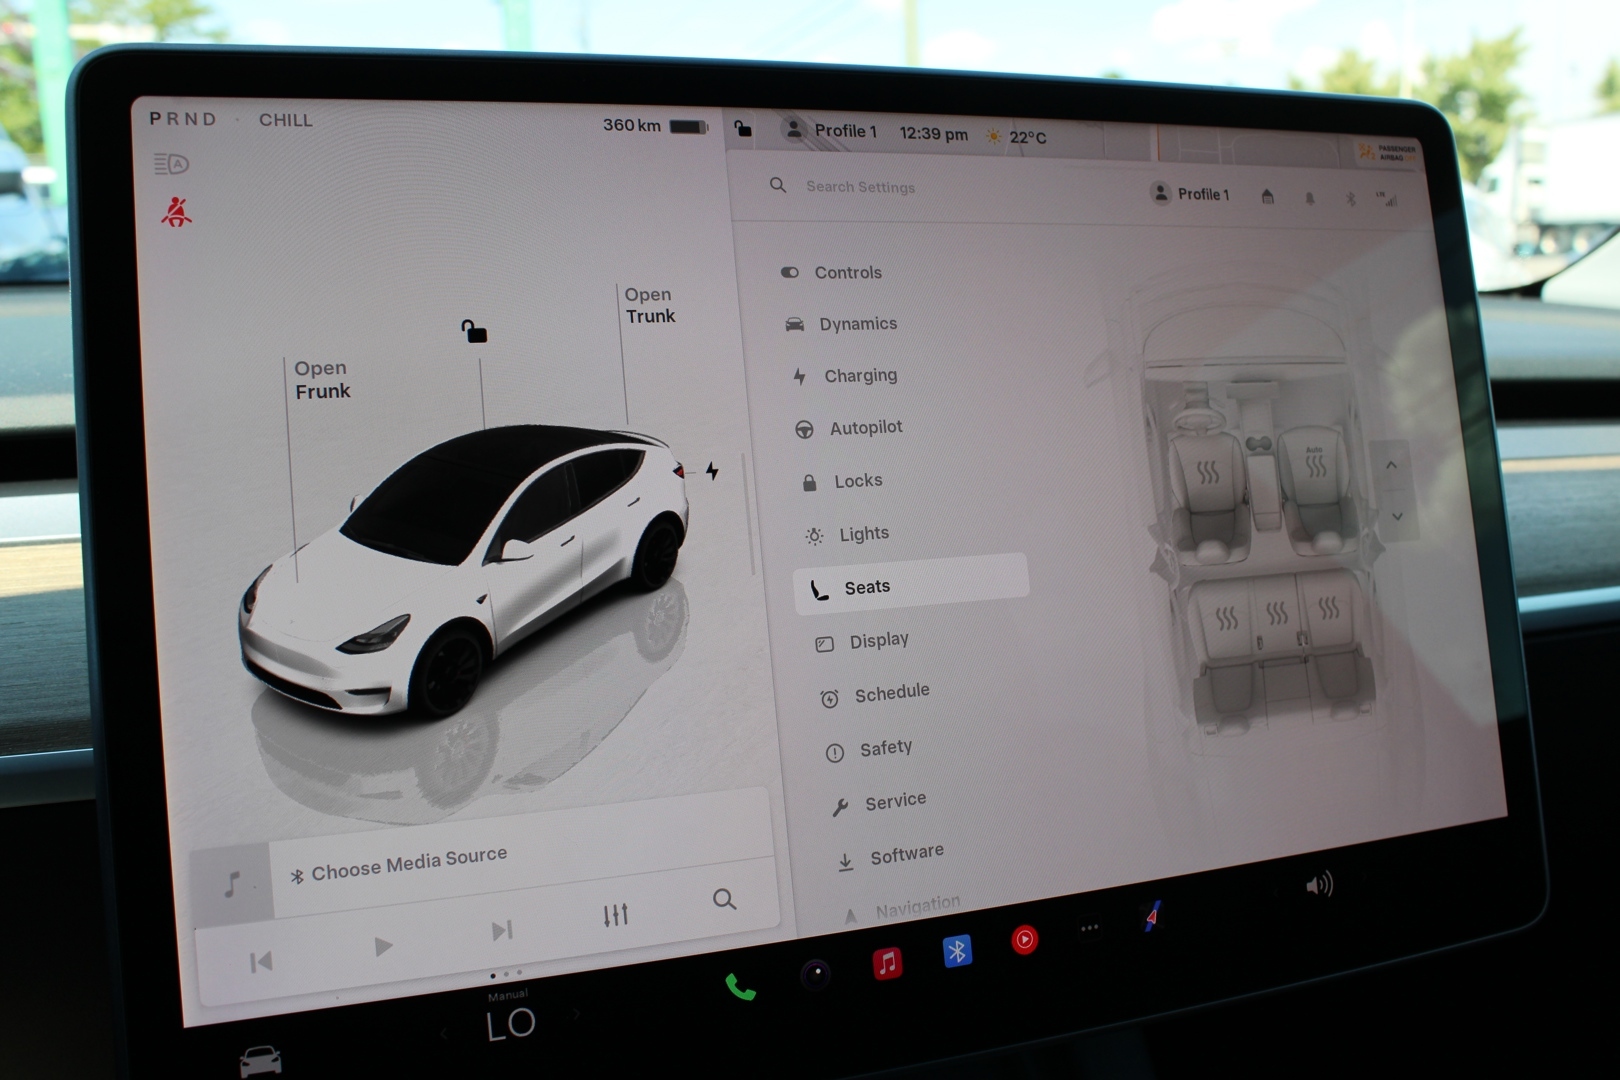
Task: Toggle the rear center seat heater
Action: pyautogui.click(x=1277, y=613)
